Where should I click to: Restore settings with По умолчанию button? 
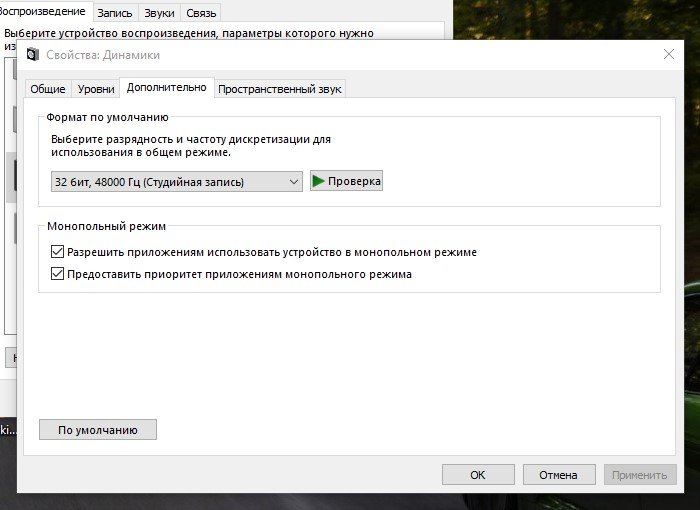98,430
